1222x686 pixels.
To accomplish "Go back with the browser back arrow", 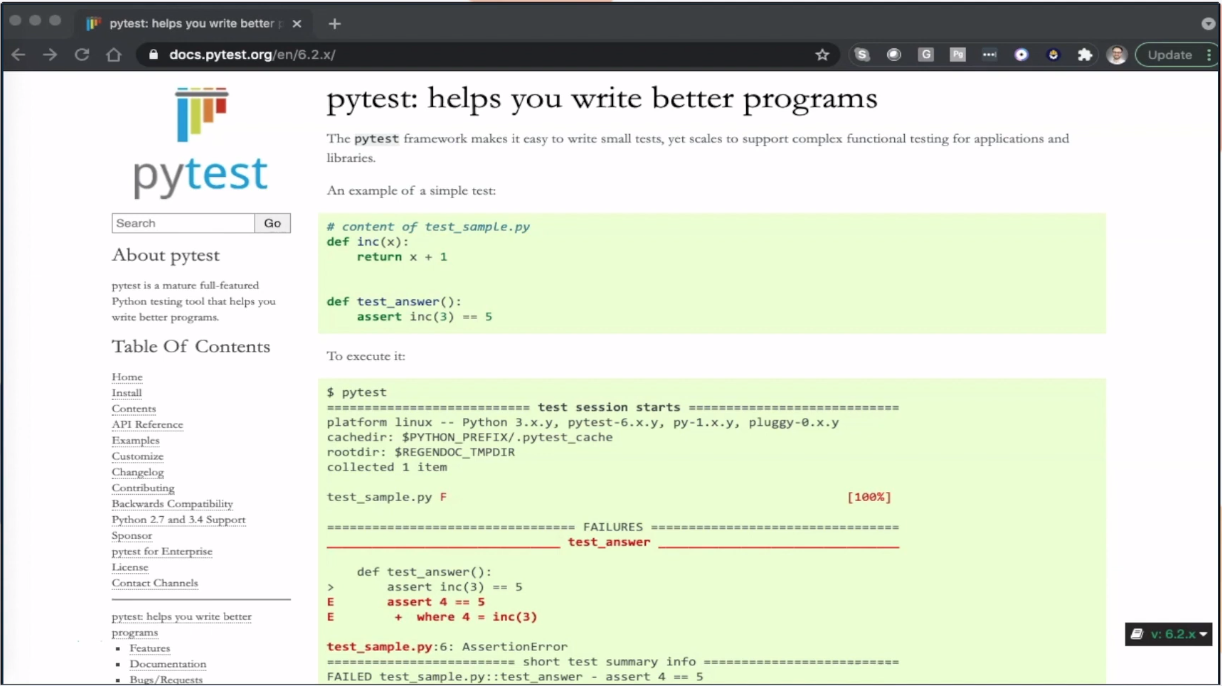I will [18, 55].
